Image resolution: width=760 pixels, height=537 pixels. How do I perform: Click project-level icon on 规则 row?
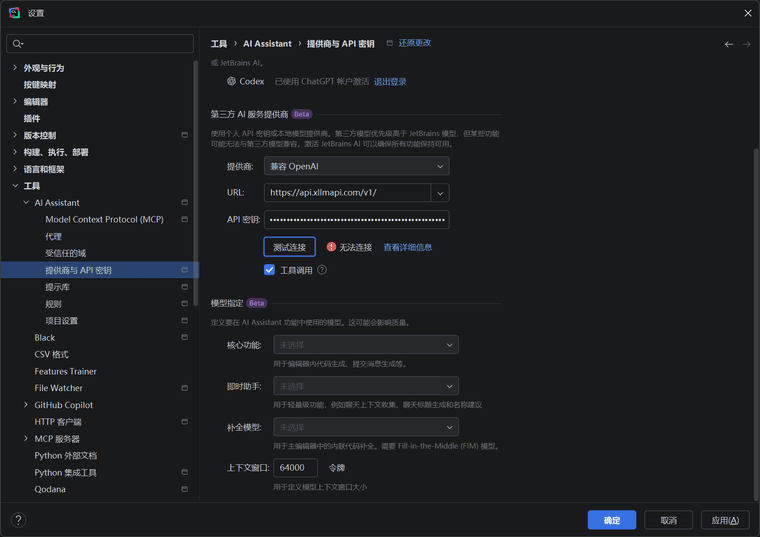click(x=185, y=304)
